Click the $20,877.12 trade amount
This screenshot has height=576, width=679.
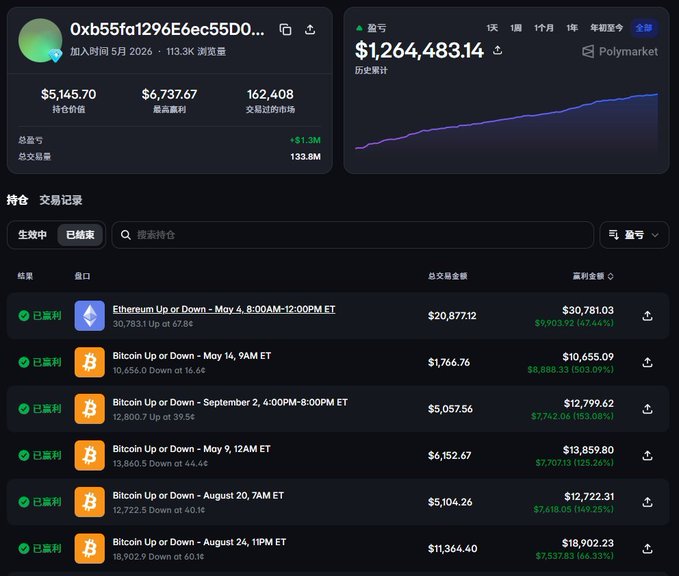tap(452, 316)
